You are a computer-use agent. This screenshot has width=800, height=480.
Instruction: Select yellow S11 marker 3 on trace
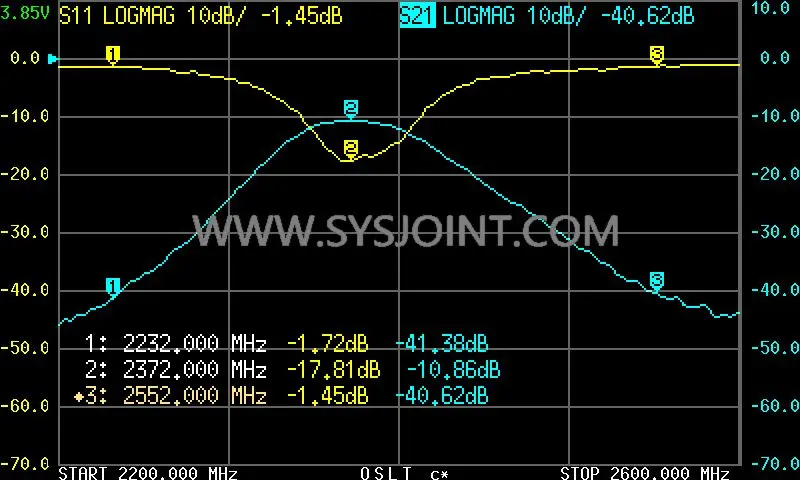[657, 55]
